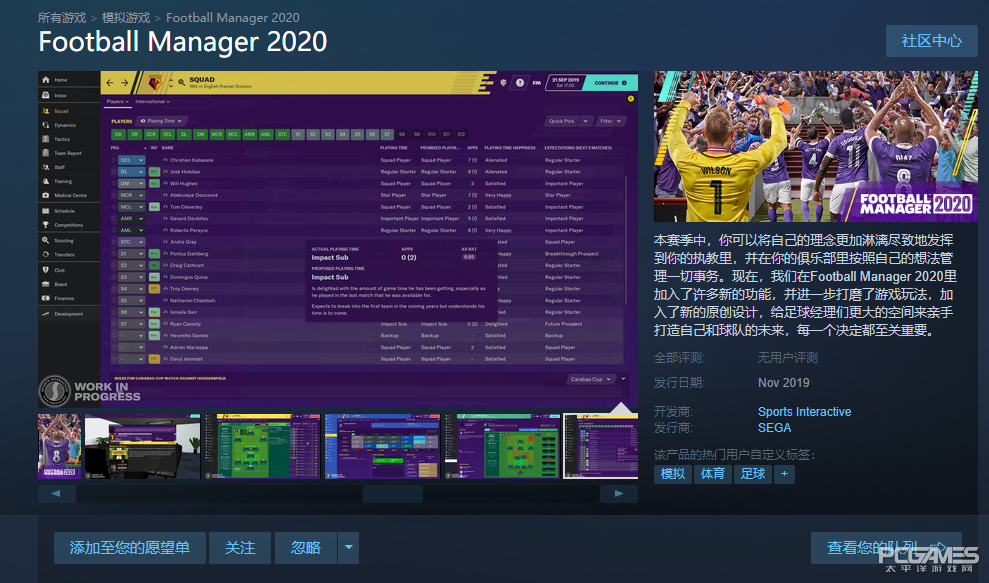
Task: Expand the Playing Time view dropdown
Action: pyautogui.click(x=161, y=121)
